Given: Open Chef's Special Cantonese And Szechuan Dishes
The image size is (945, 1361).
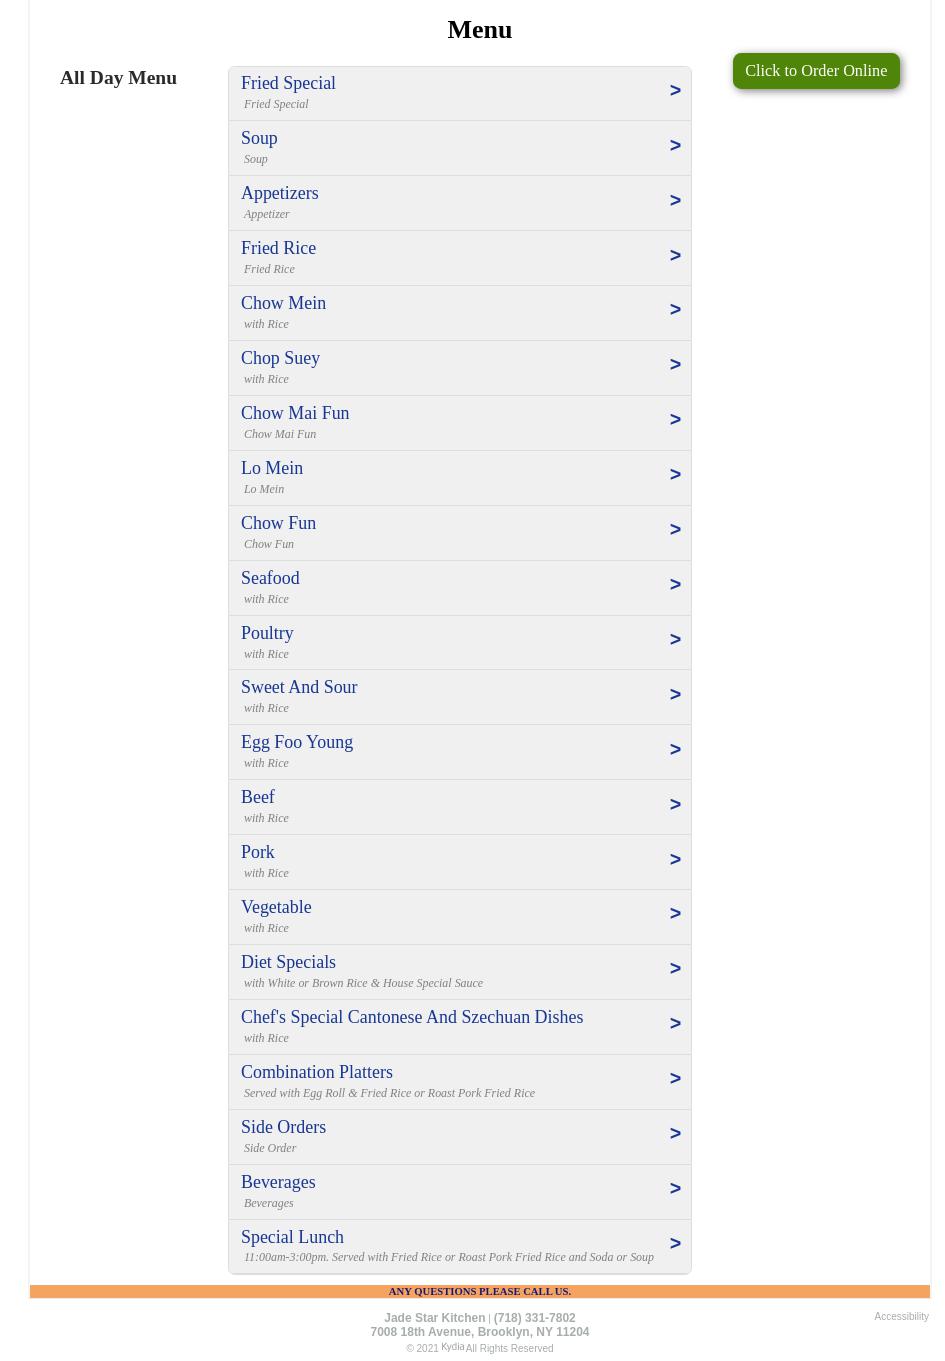Looking at the screenshot, I should [x=412, y=1017].
